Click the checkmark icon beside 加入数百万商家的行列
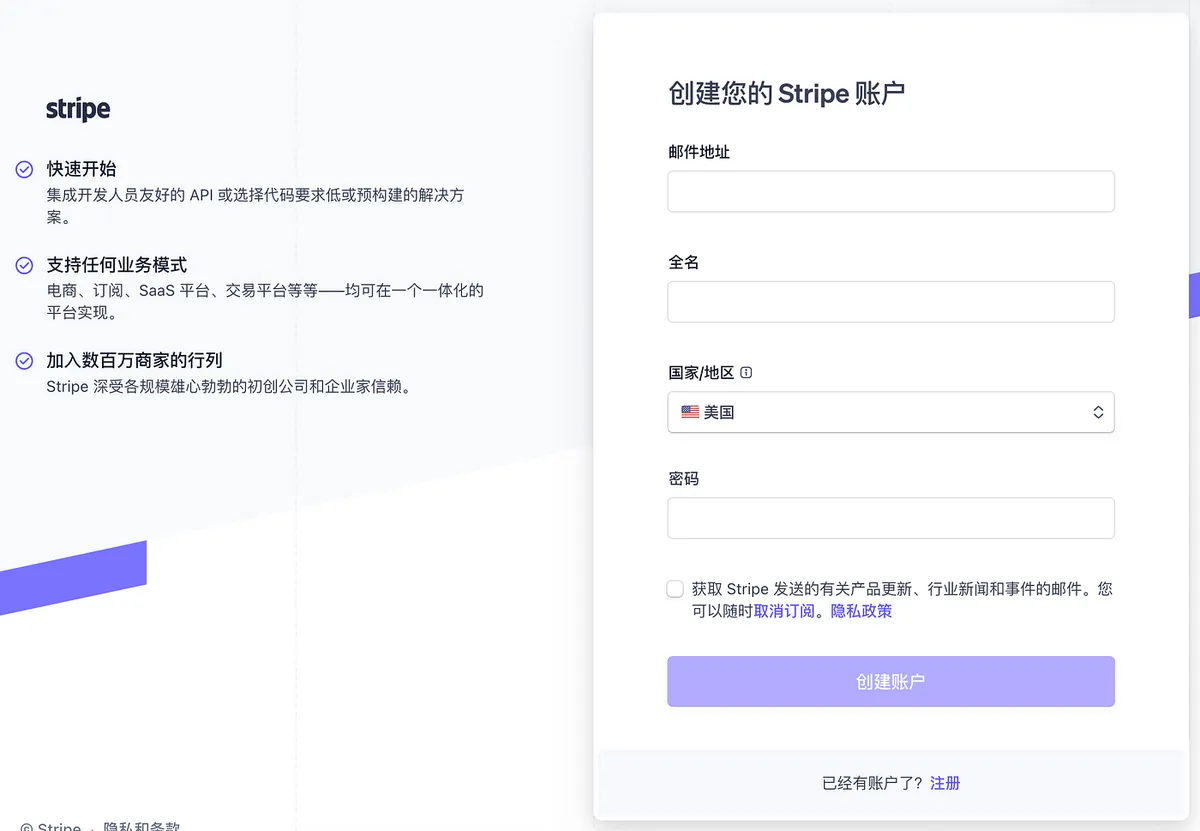Screen dimensions: 1200x831 [x=25, y=361]
